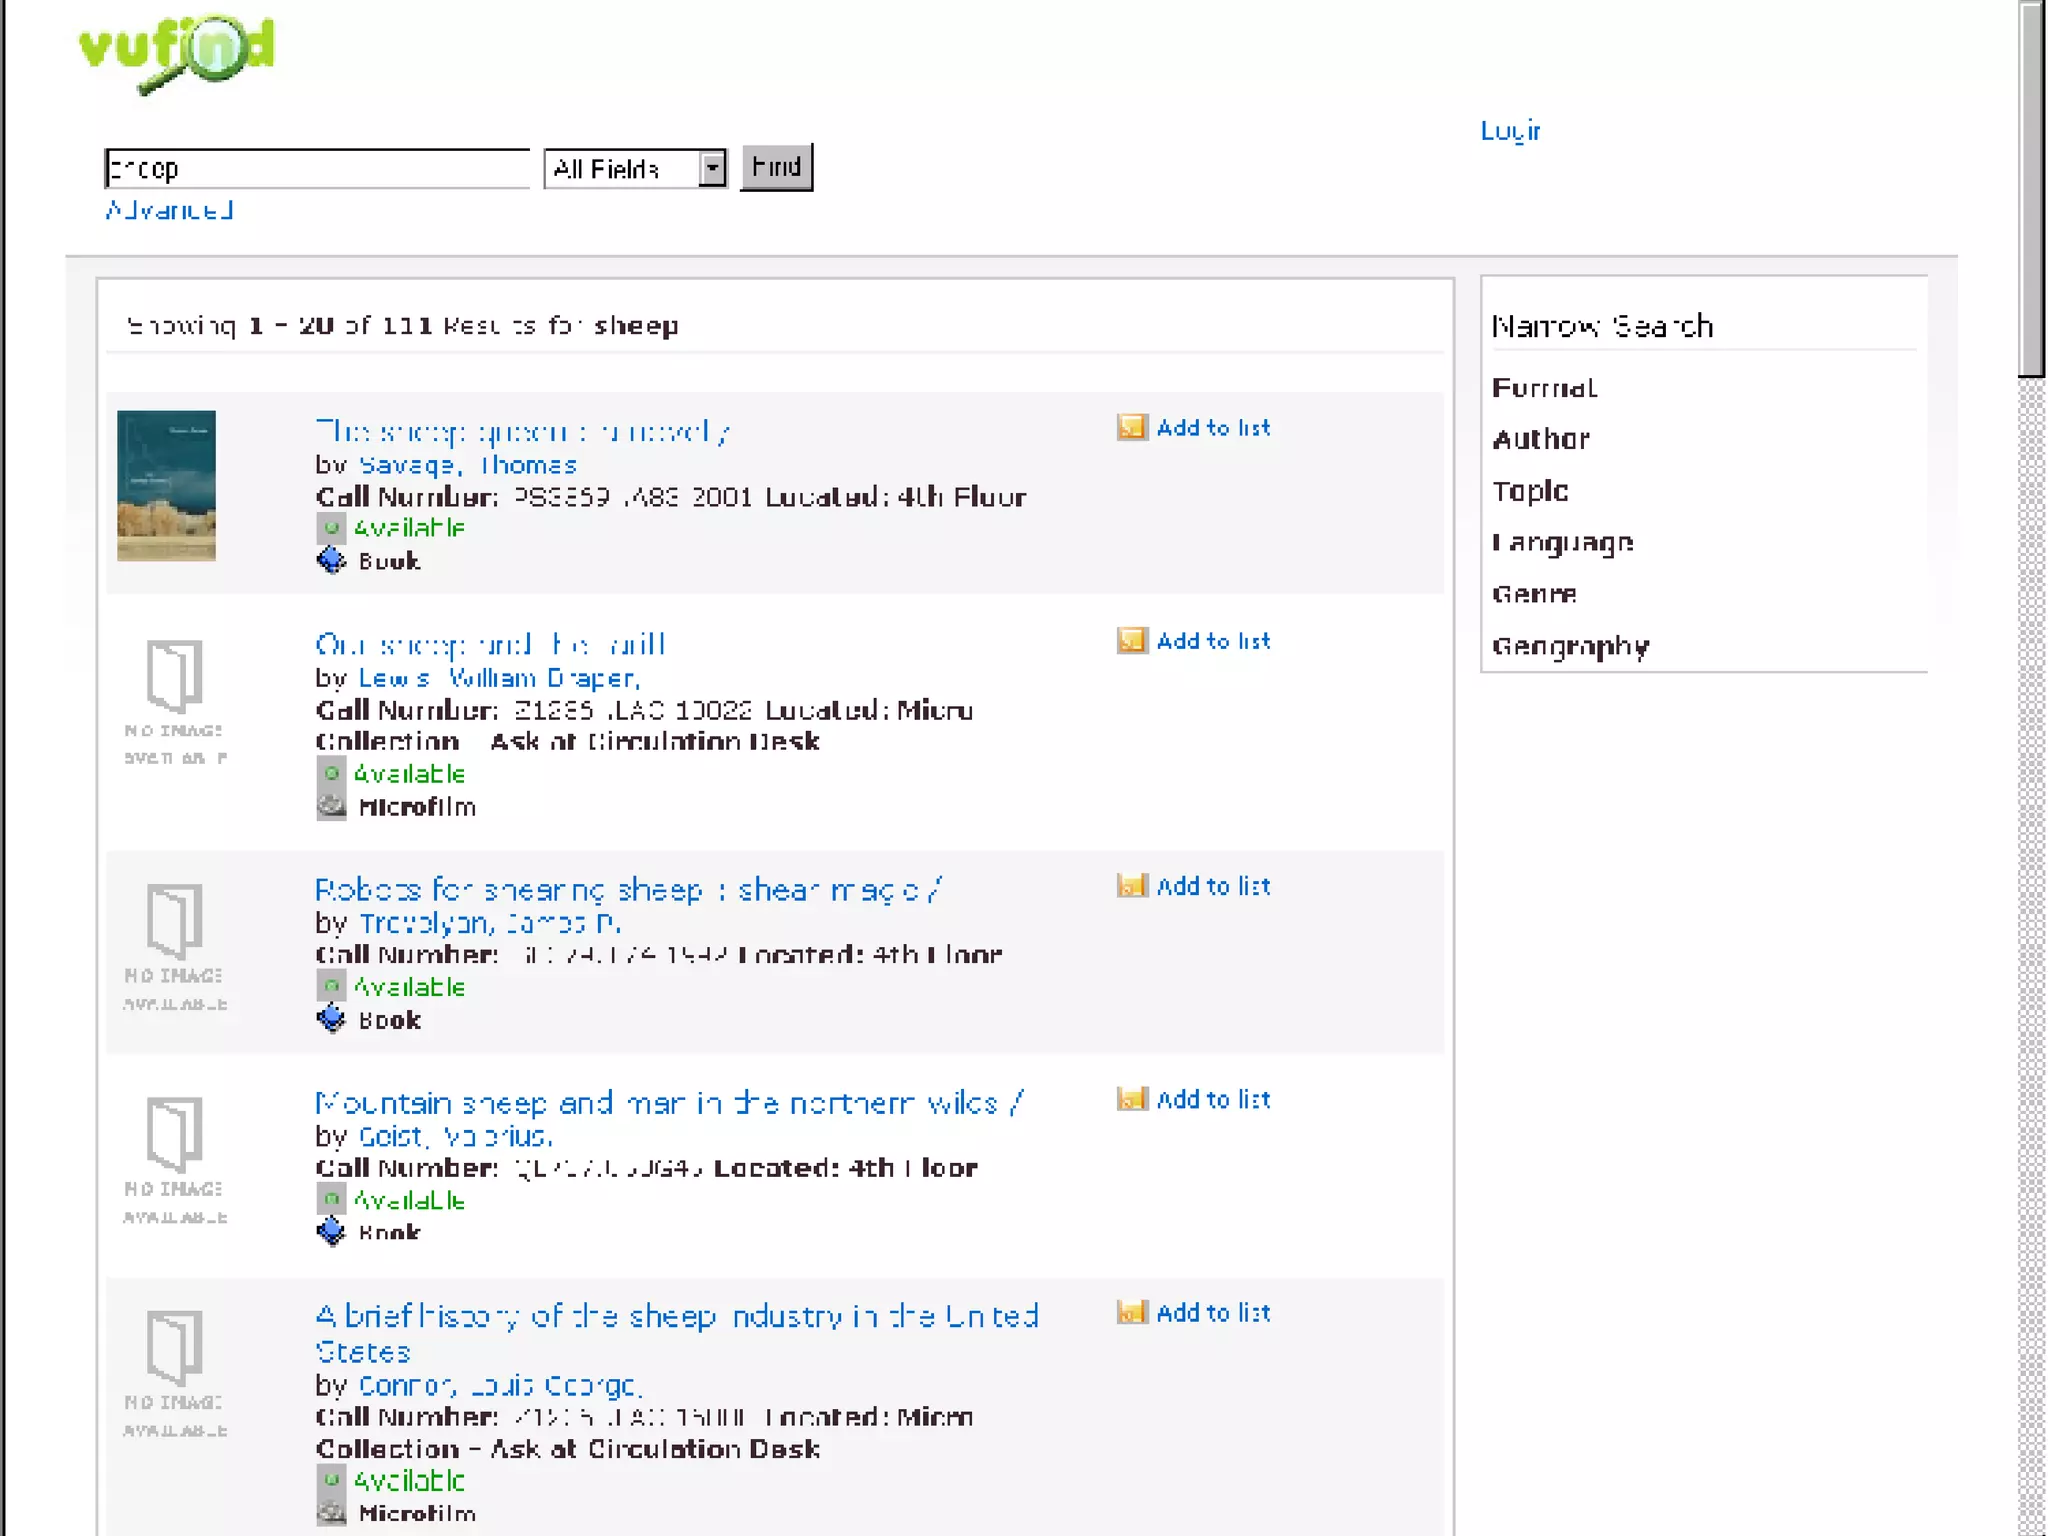Viewport: 2048px width, 1536px height.
Task: Open the sheep queen book cover thumbnail
Action: point(166,485)
